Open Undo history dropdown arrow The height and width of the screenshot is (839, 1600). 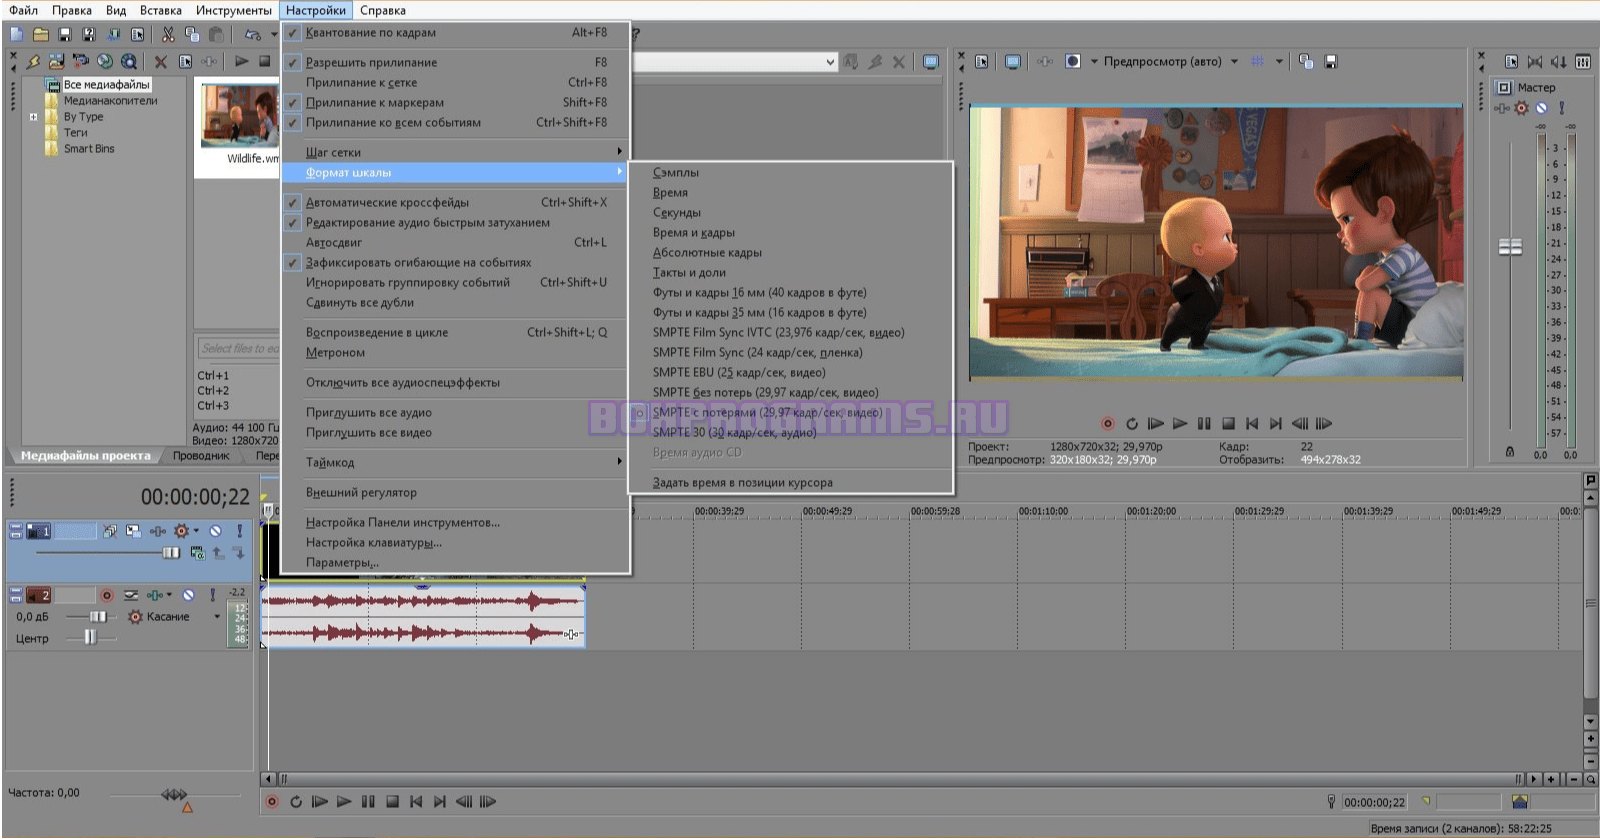(x=273, y=34)
